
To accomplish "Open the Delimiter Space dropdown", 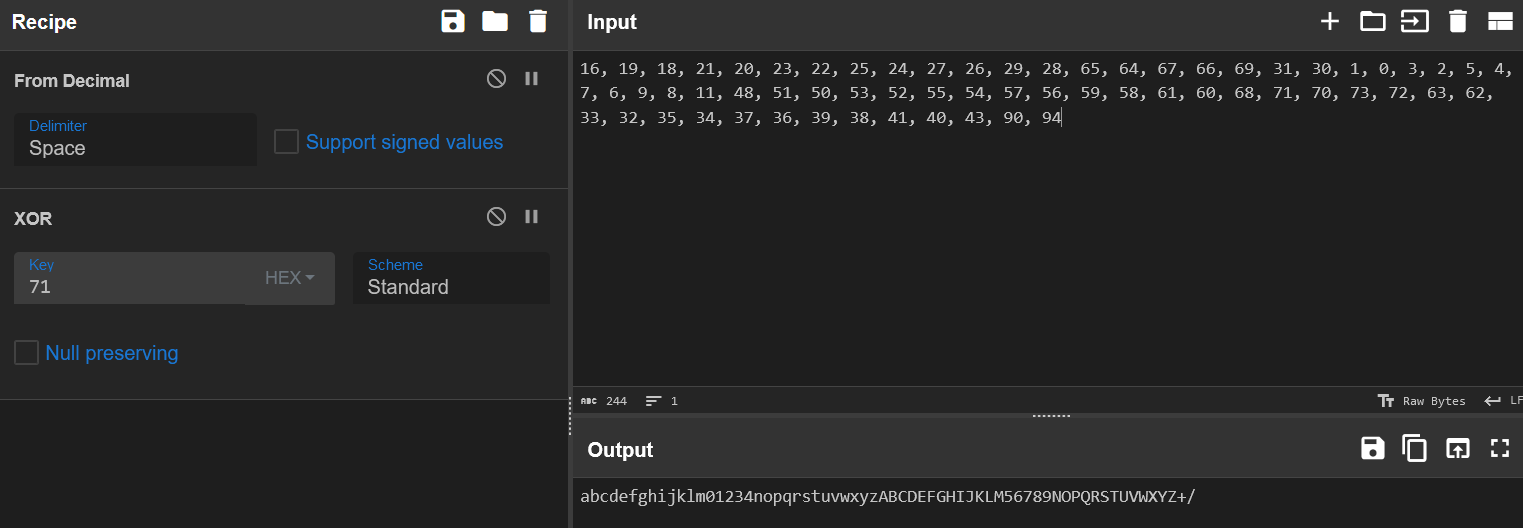I will 135,139.
